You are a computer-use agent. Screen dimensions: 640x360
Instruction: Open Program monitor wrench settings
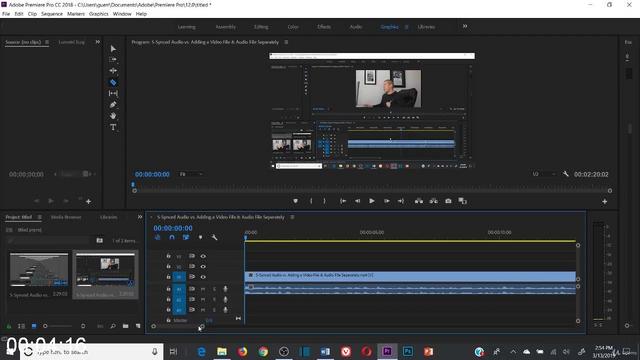point(566,174)
